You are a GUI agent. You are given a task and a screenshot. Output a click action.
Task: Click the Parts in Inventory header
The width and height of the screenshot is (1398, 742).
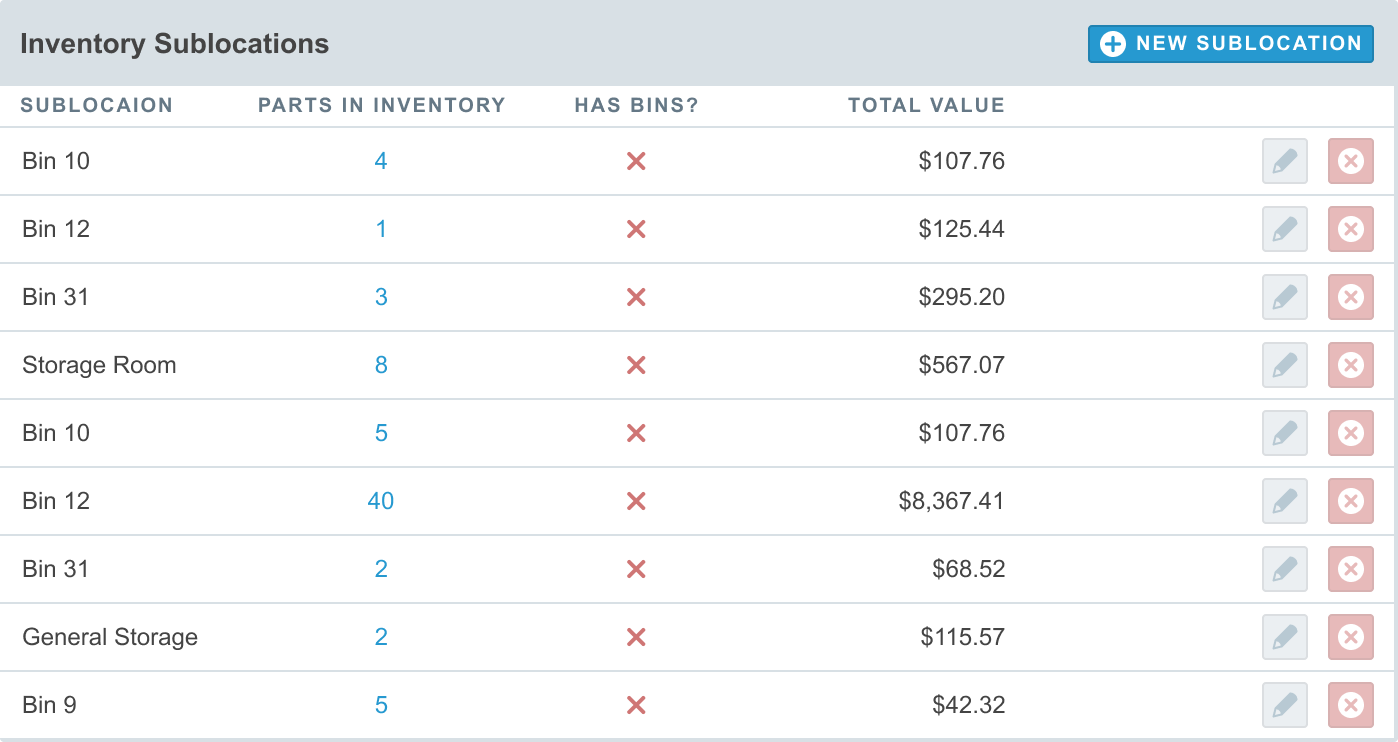click(381, 105)
